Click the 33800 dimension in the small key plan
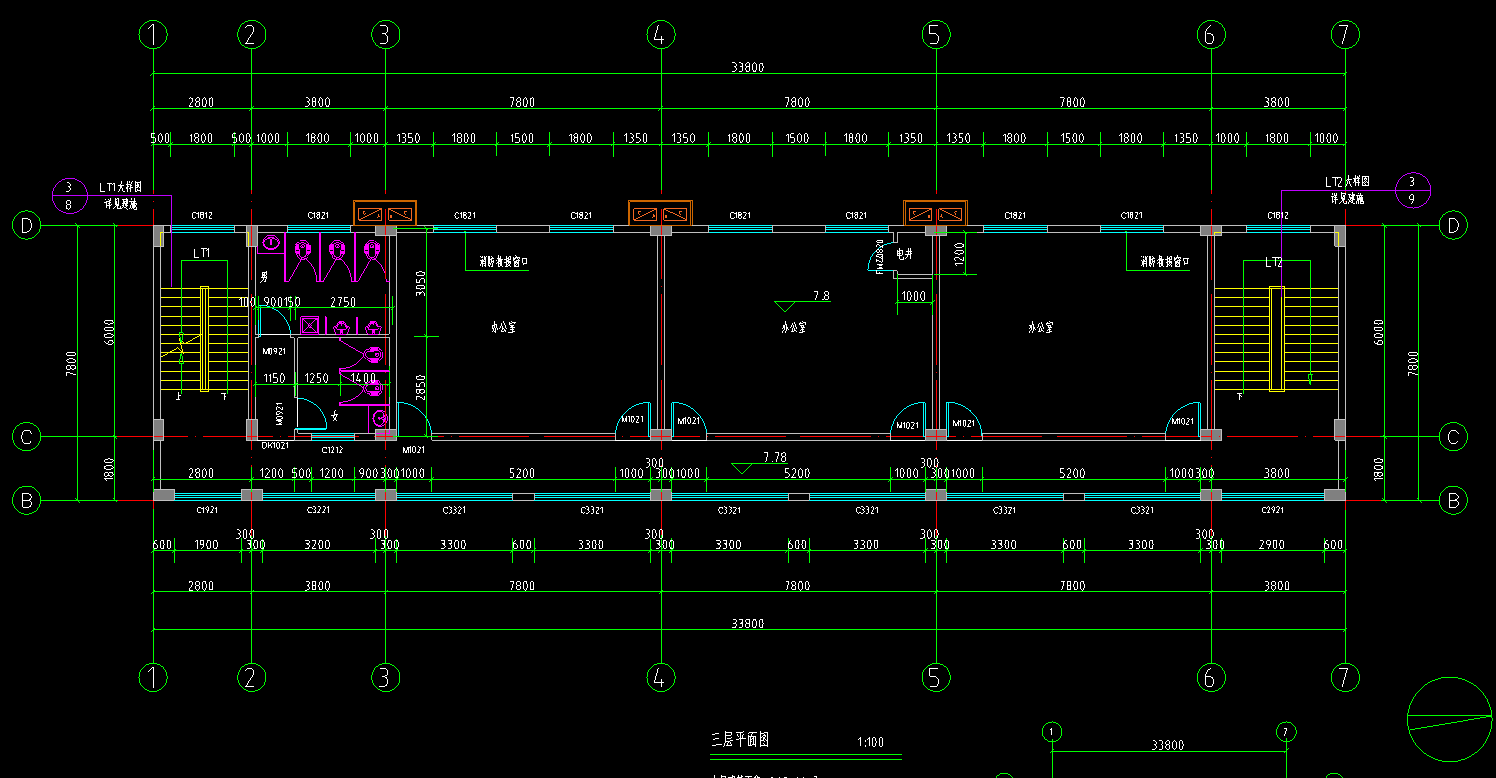The height and width of the screenshot is (778, 1496). (1168, 745)
